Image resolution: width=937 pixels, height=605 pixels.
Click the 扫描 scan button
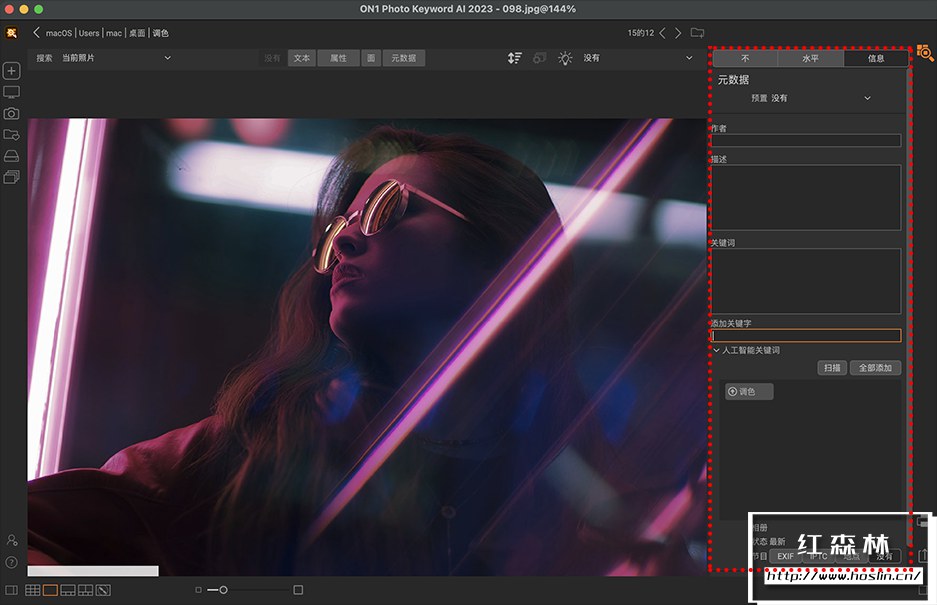832,368
